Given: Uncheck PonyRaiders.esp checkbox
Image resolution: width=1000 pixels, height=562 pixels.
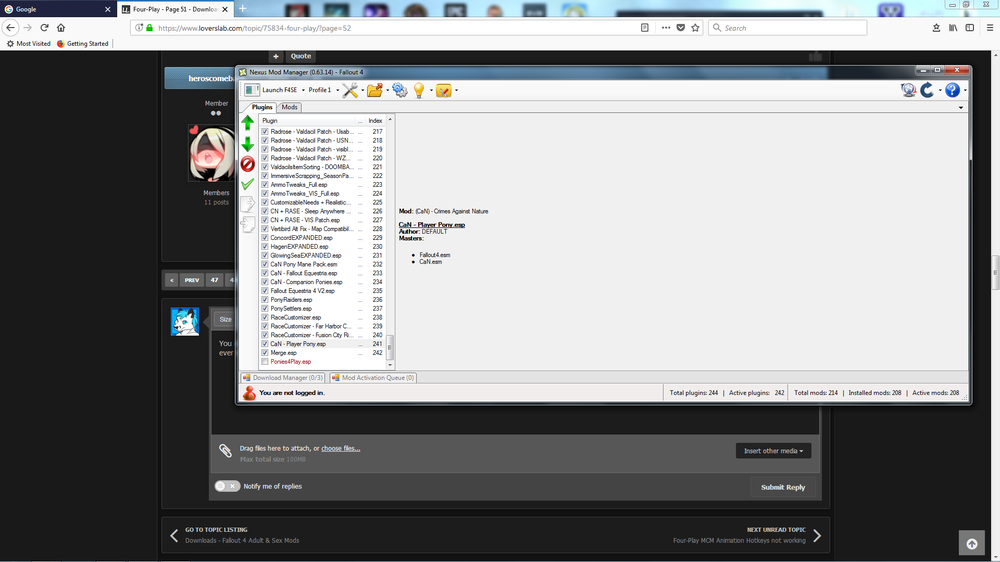Looking at the screenshot, I should pos(265,299).
